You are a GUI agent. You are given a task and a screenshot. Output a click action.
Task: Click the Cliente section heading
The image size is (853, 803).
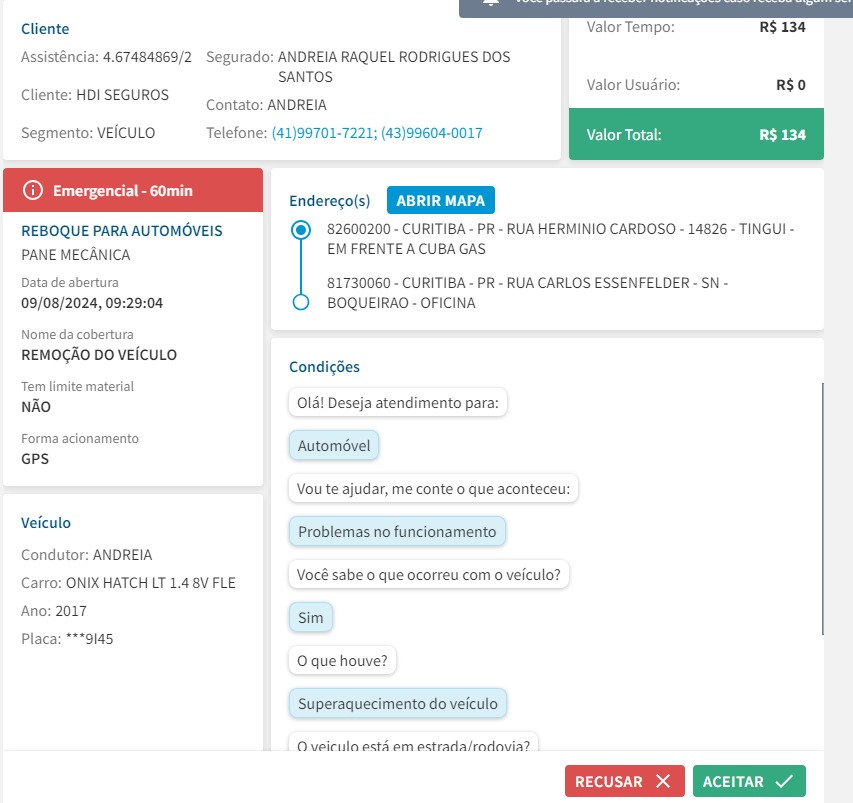coord(45,29)
